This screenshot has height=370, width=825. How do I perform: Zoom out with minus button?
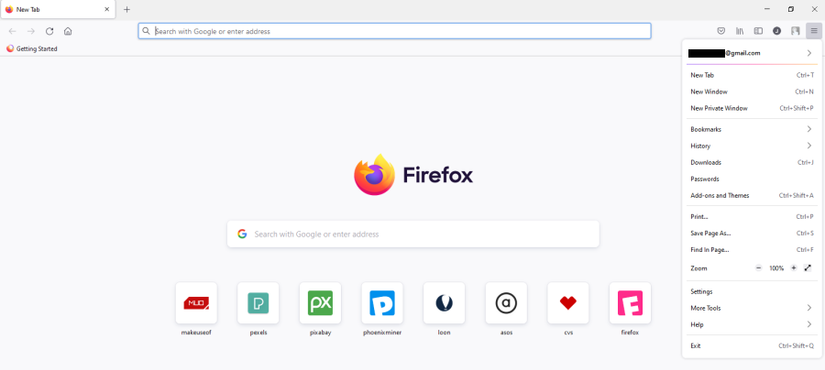pos(759,268)
